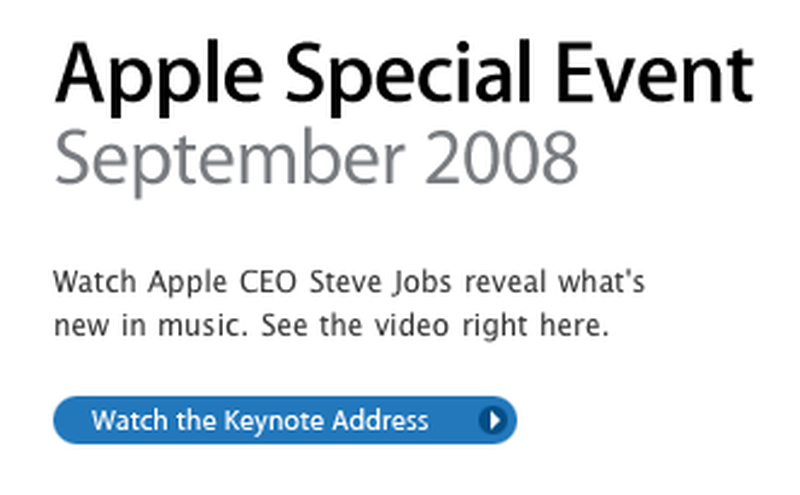Image resolution: width=800 pixels, height=495 pixels.
Task: Click the See the video right here sentence
Action: click(x=435, y=327)
